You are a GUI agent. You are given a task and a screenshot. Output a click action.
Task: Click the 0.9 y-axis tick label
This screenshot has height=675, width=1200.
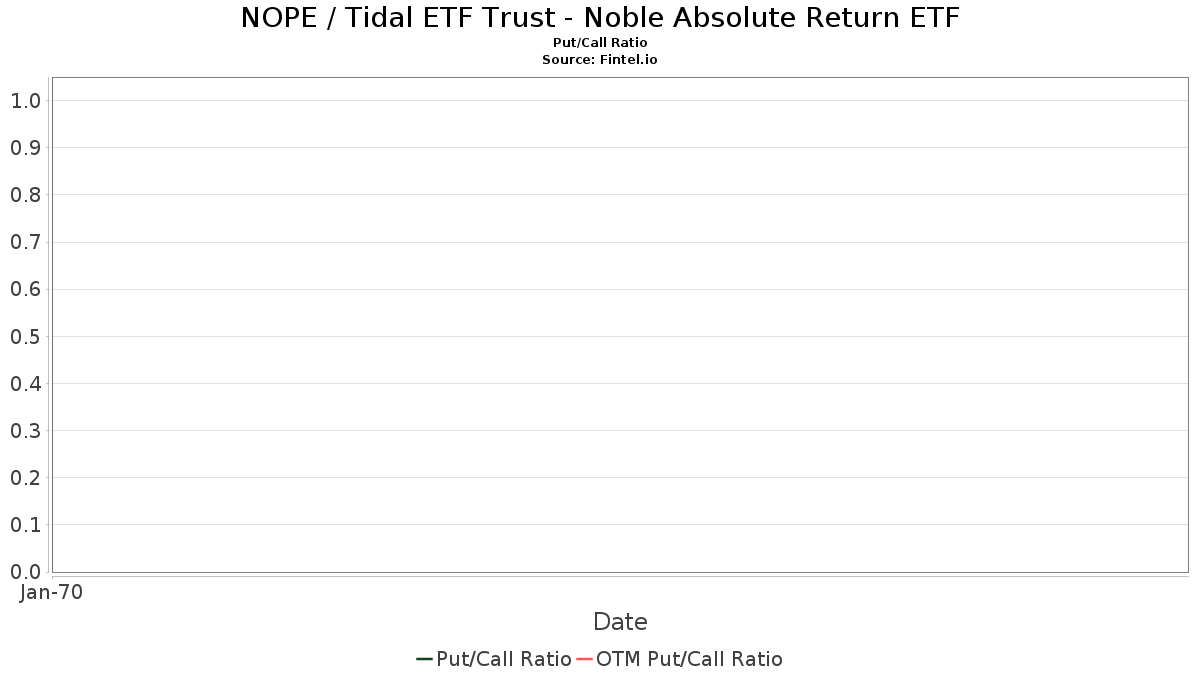pyautogui.click(x=25, y=148)
